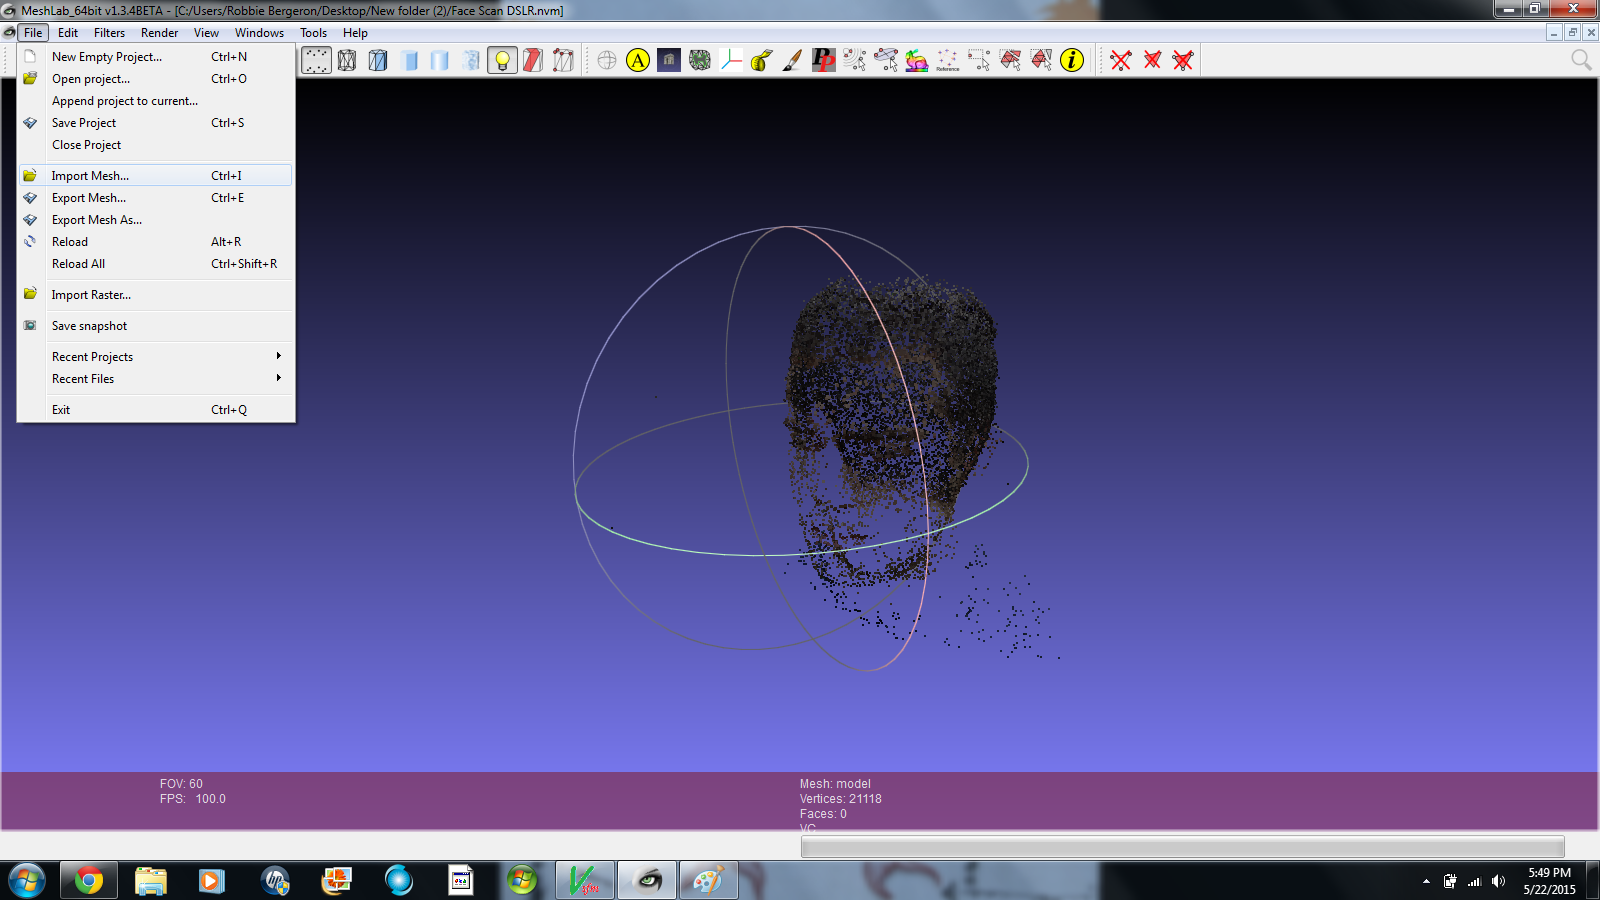This screenshot has height=900, width=1600.
Task: Choose Open project from File menu
Action: [156, 79]
